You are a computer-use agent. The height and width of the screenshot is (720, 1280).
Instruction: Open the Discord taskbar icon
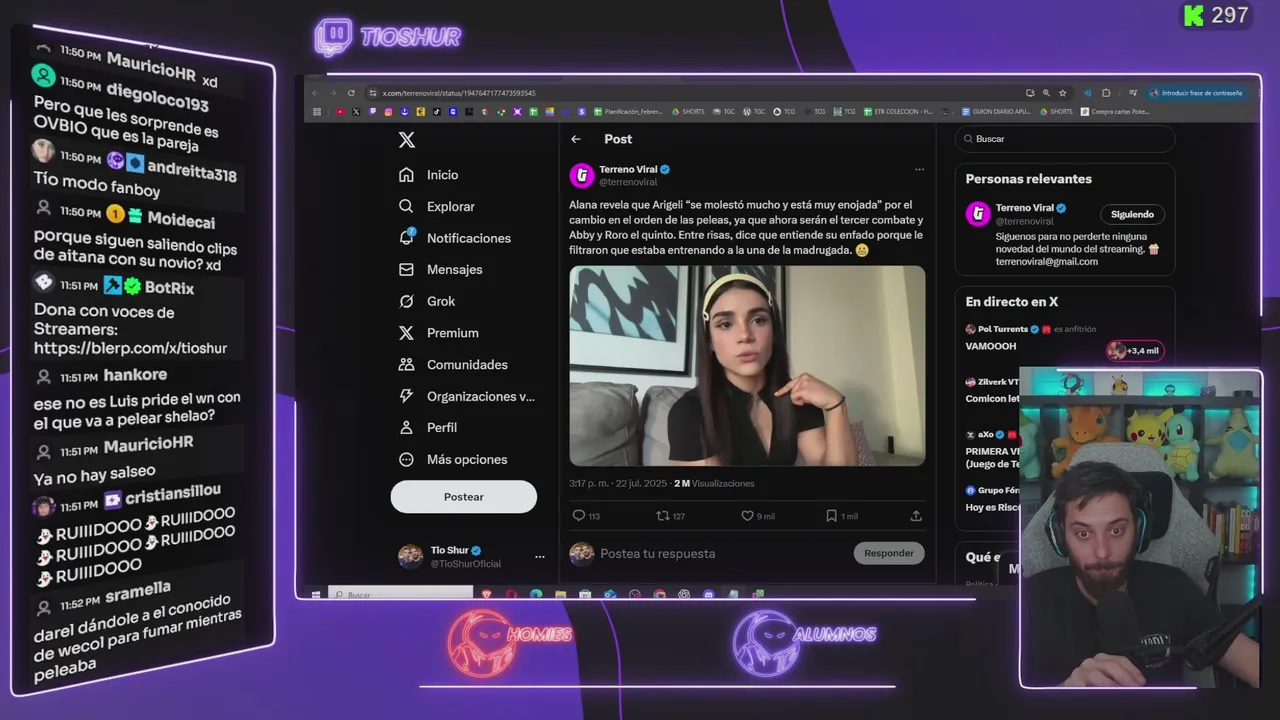708,594
